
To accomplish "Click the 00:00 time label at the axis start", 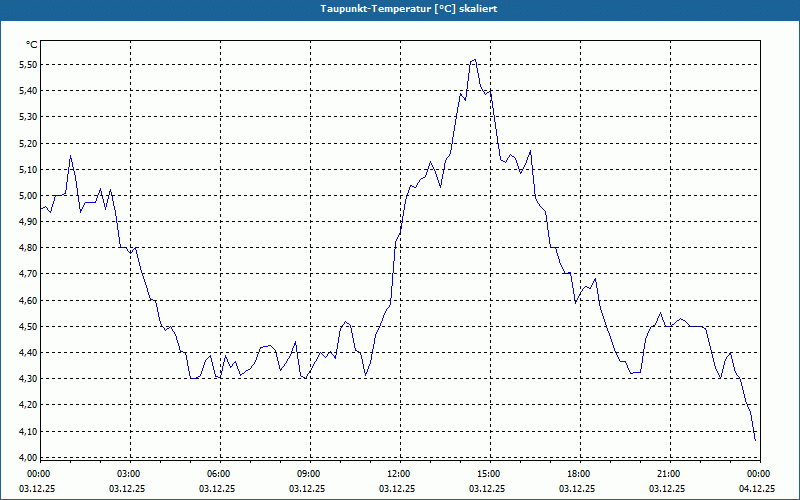I will pyautogui.click(x=38, y=474).
